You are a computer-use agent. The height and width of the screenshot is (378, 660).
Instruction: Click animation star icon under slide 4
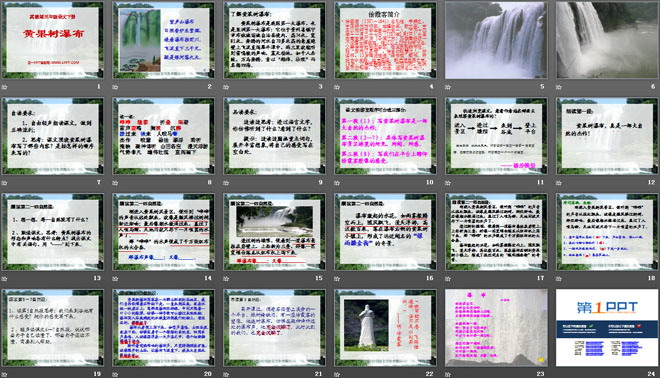(337, 87)
